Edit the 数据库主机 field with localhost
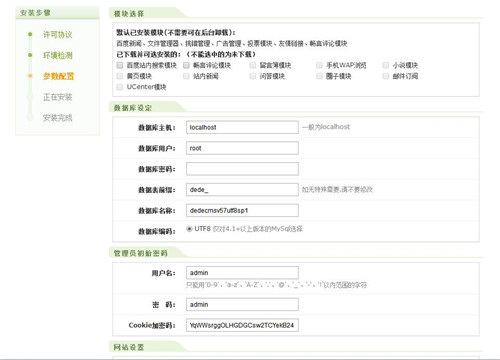The width and height of the screenshot is (500, 360). [242, 127]
